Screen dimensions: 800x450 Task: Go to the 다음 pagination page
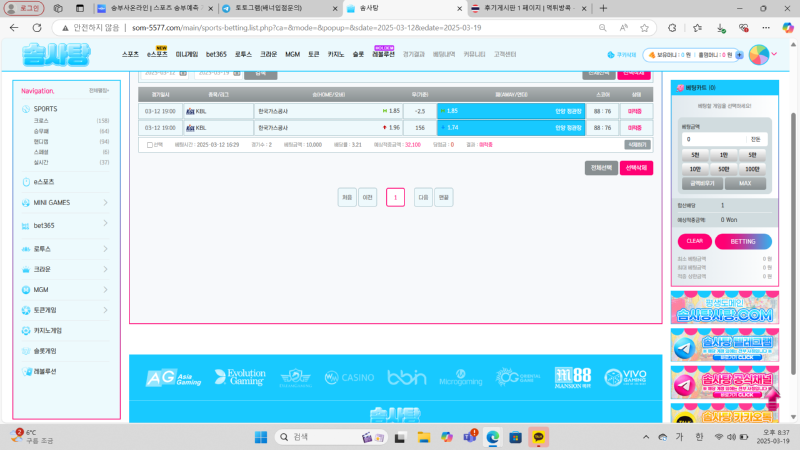click(423, 197)
